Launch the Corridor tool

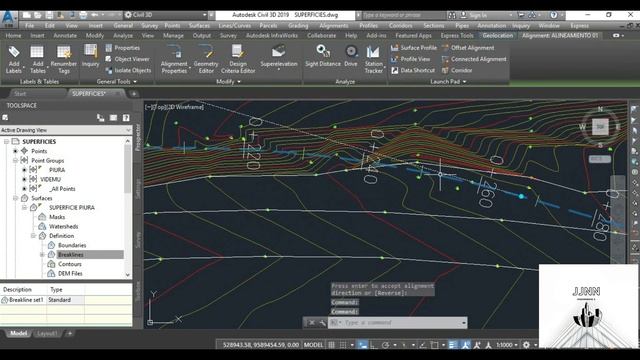457,70
